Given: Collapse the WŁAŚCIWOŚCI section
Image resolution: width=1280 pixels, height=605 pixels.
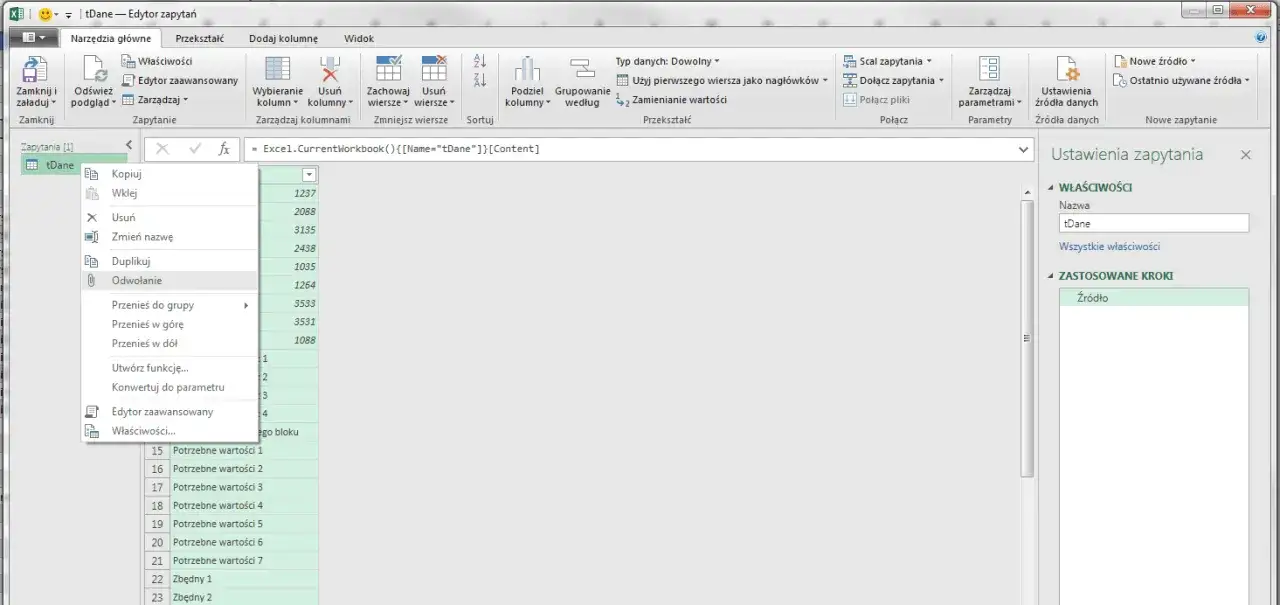Looking at the screenshot, I should pos(1052,187).
